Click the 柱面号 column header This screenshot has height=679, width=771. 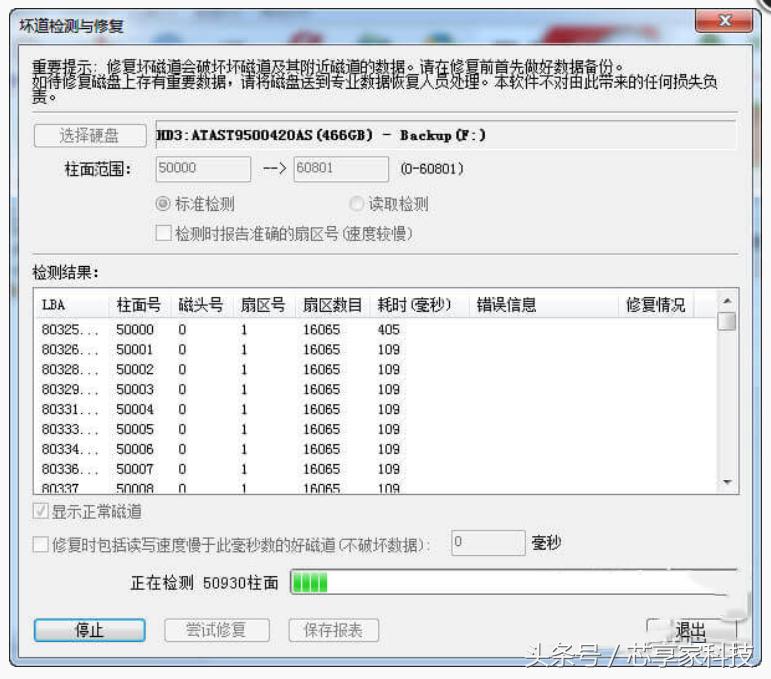pyautogui.click(x=139, y=305)
